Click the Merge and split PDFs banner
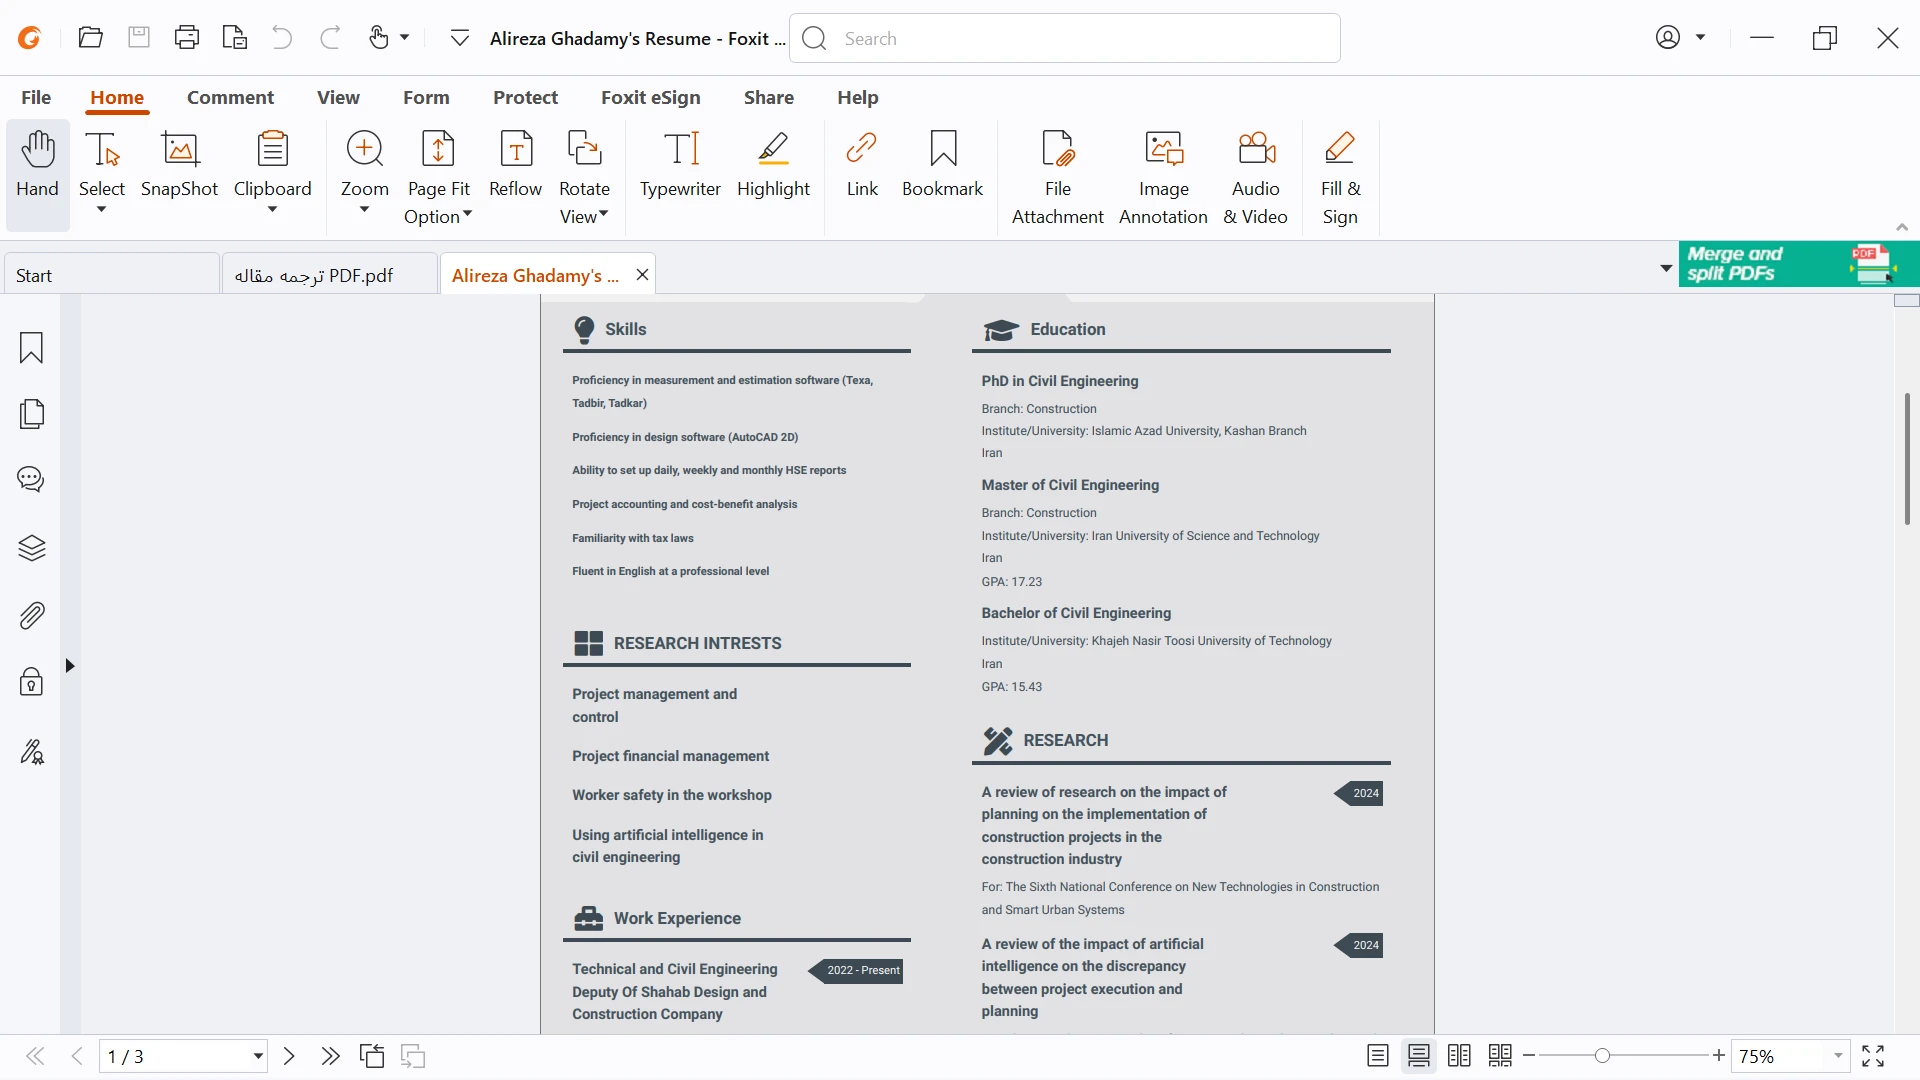Viewport: 1920px width, 1080px height. pos(1797,264)
